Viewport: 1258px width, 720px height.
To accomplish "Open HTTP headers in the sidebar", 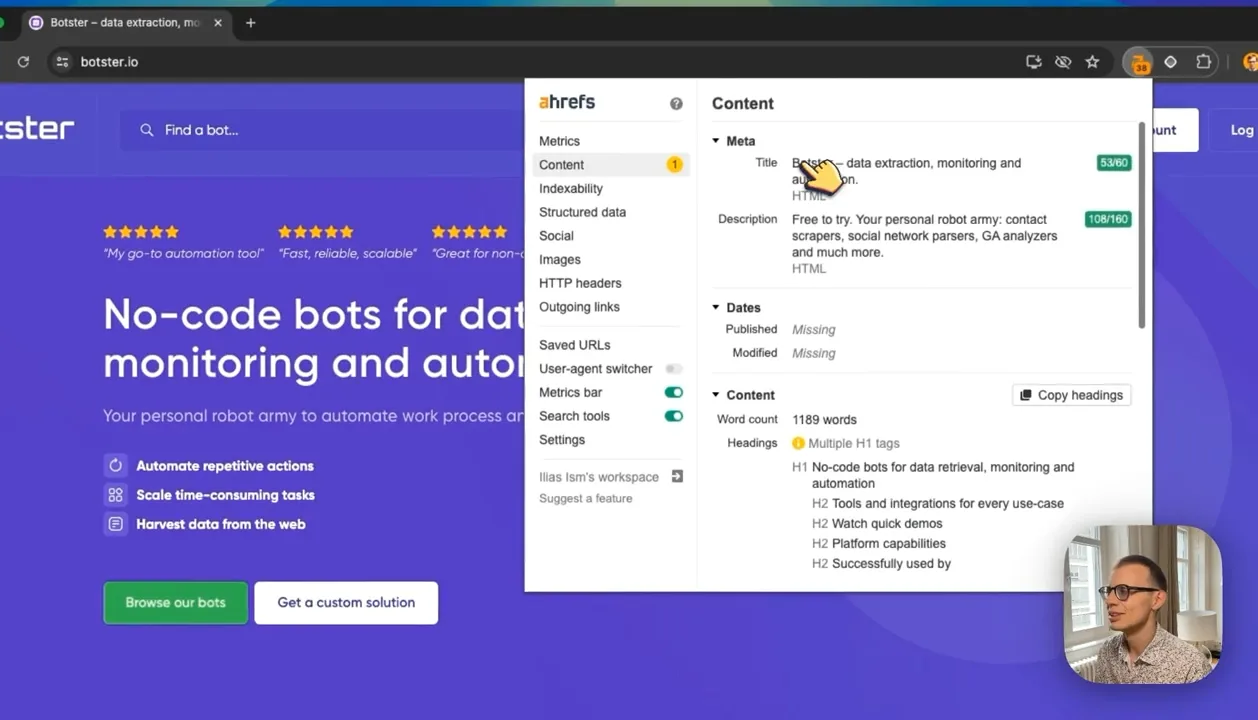I will tap(580, 283).
